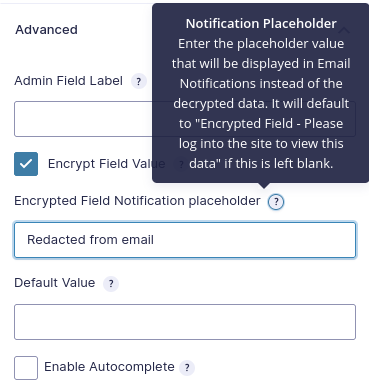Viewport: 369px width, 390px height.
Task: Open Enable Autocomplete help tooltip icon
Action: tap(187, 367)
